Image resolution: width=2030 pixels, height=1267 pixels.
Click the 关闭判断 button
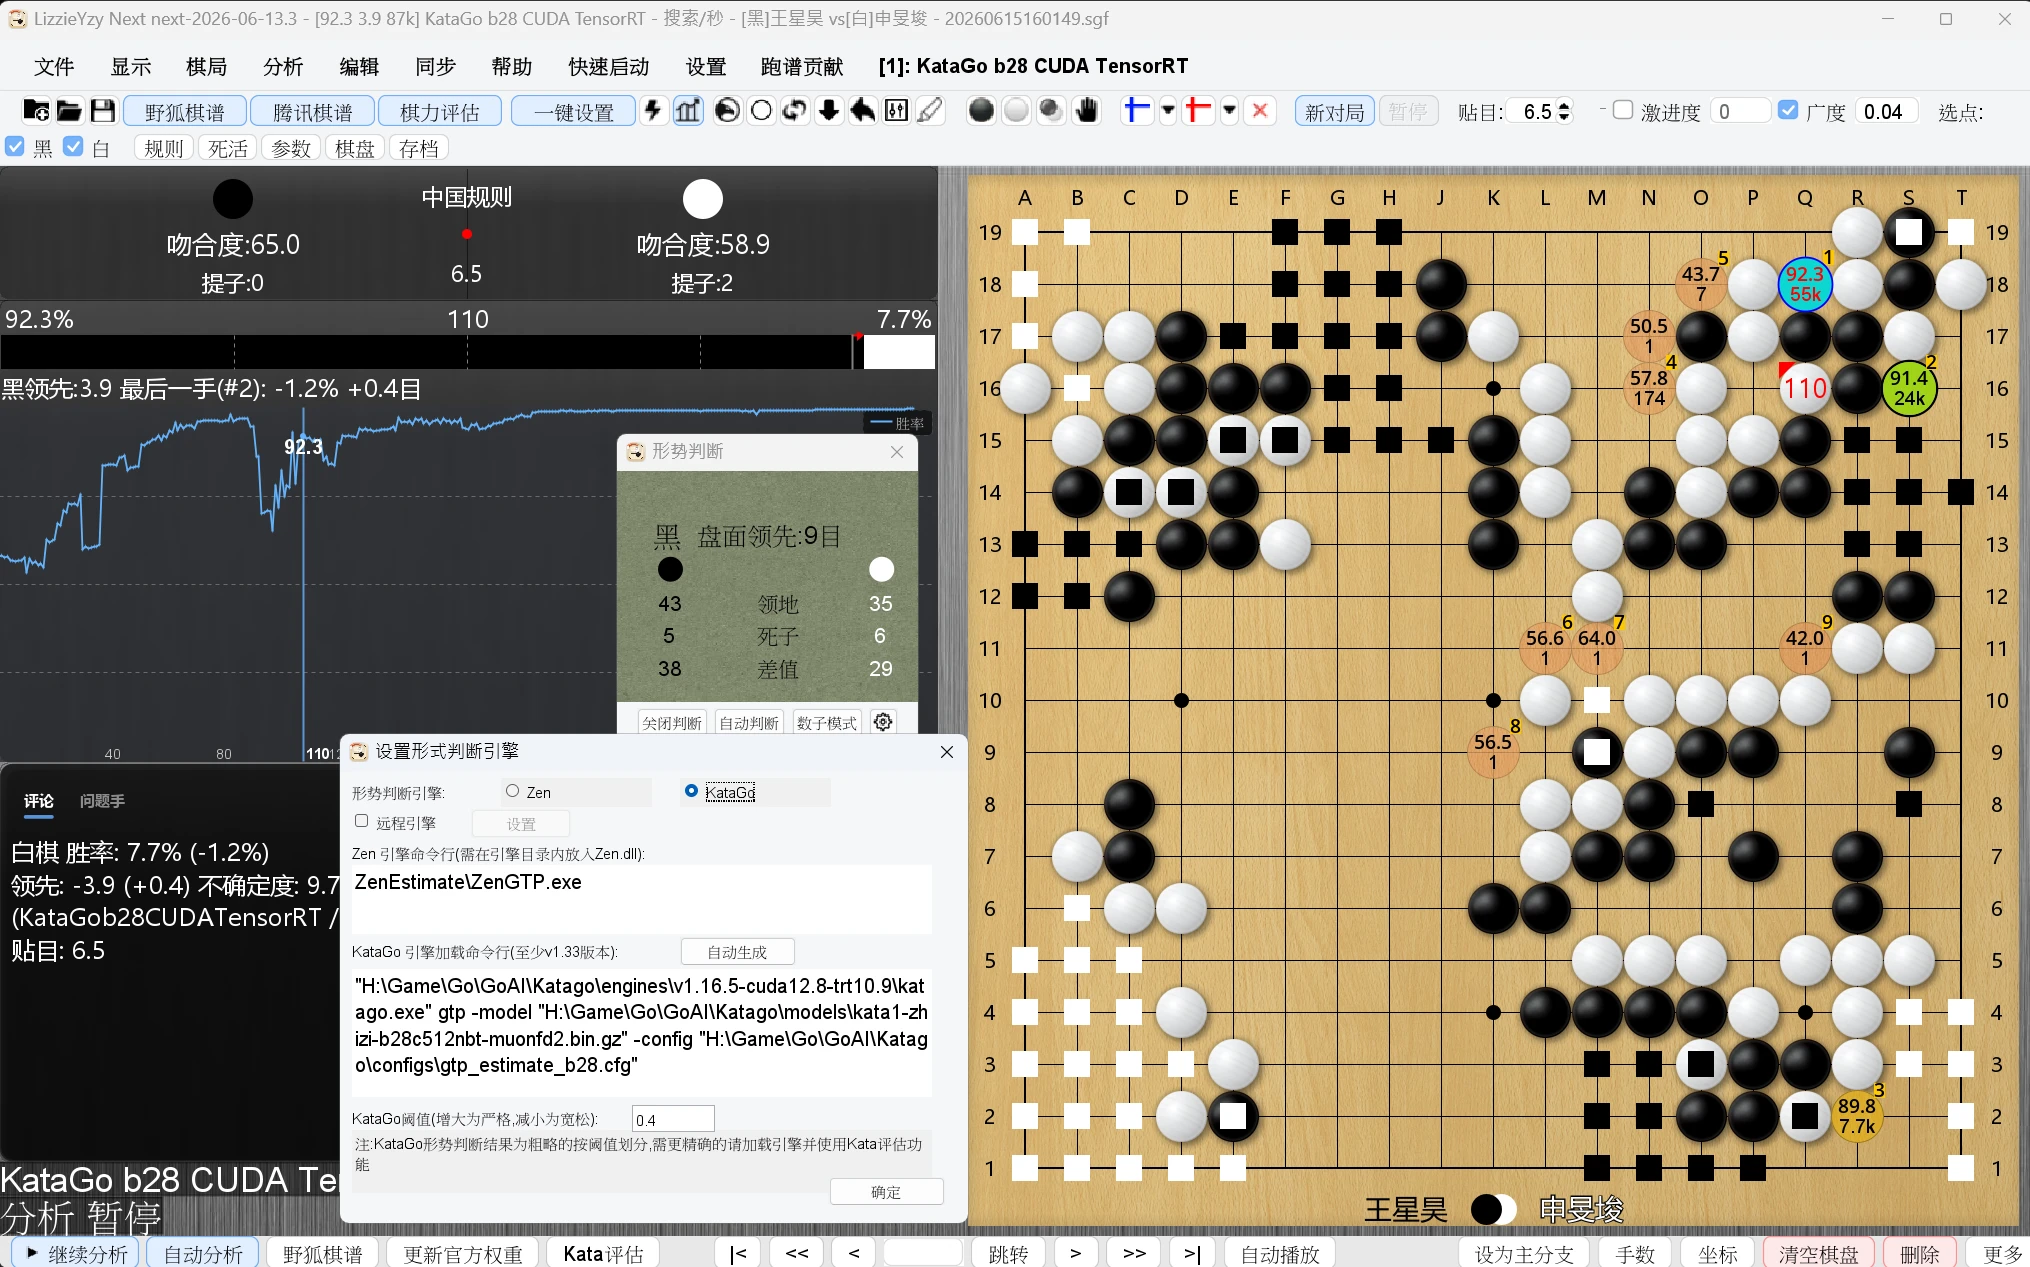(x=672, y=722)
